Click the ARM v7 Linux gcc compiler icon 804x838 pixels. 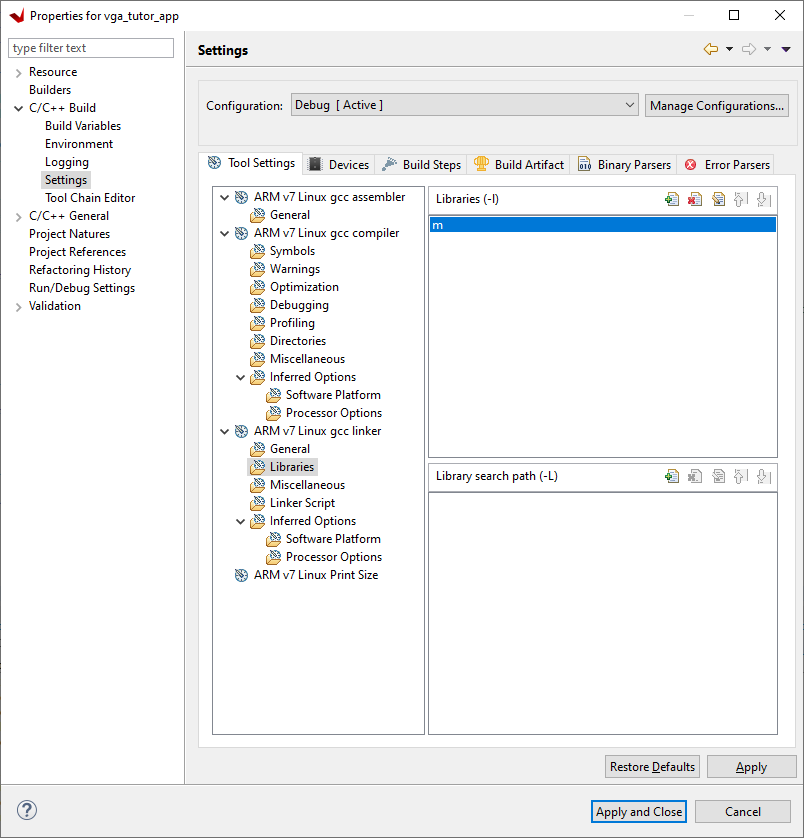pyautogui.click(x=242, y=234)
